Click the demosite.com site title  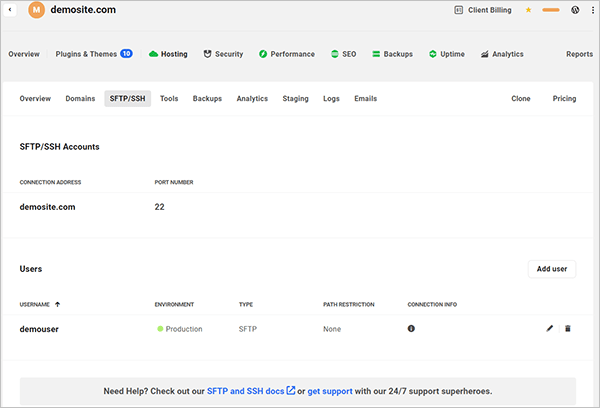[x=83, y=10]
